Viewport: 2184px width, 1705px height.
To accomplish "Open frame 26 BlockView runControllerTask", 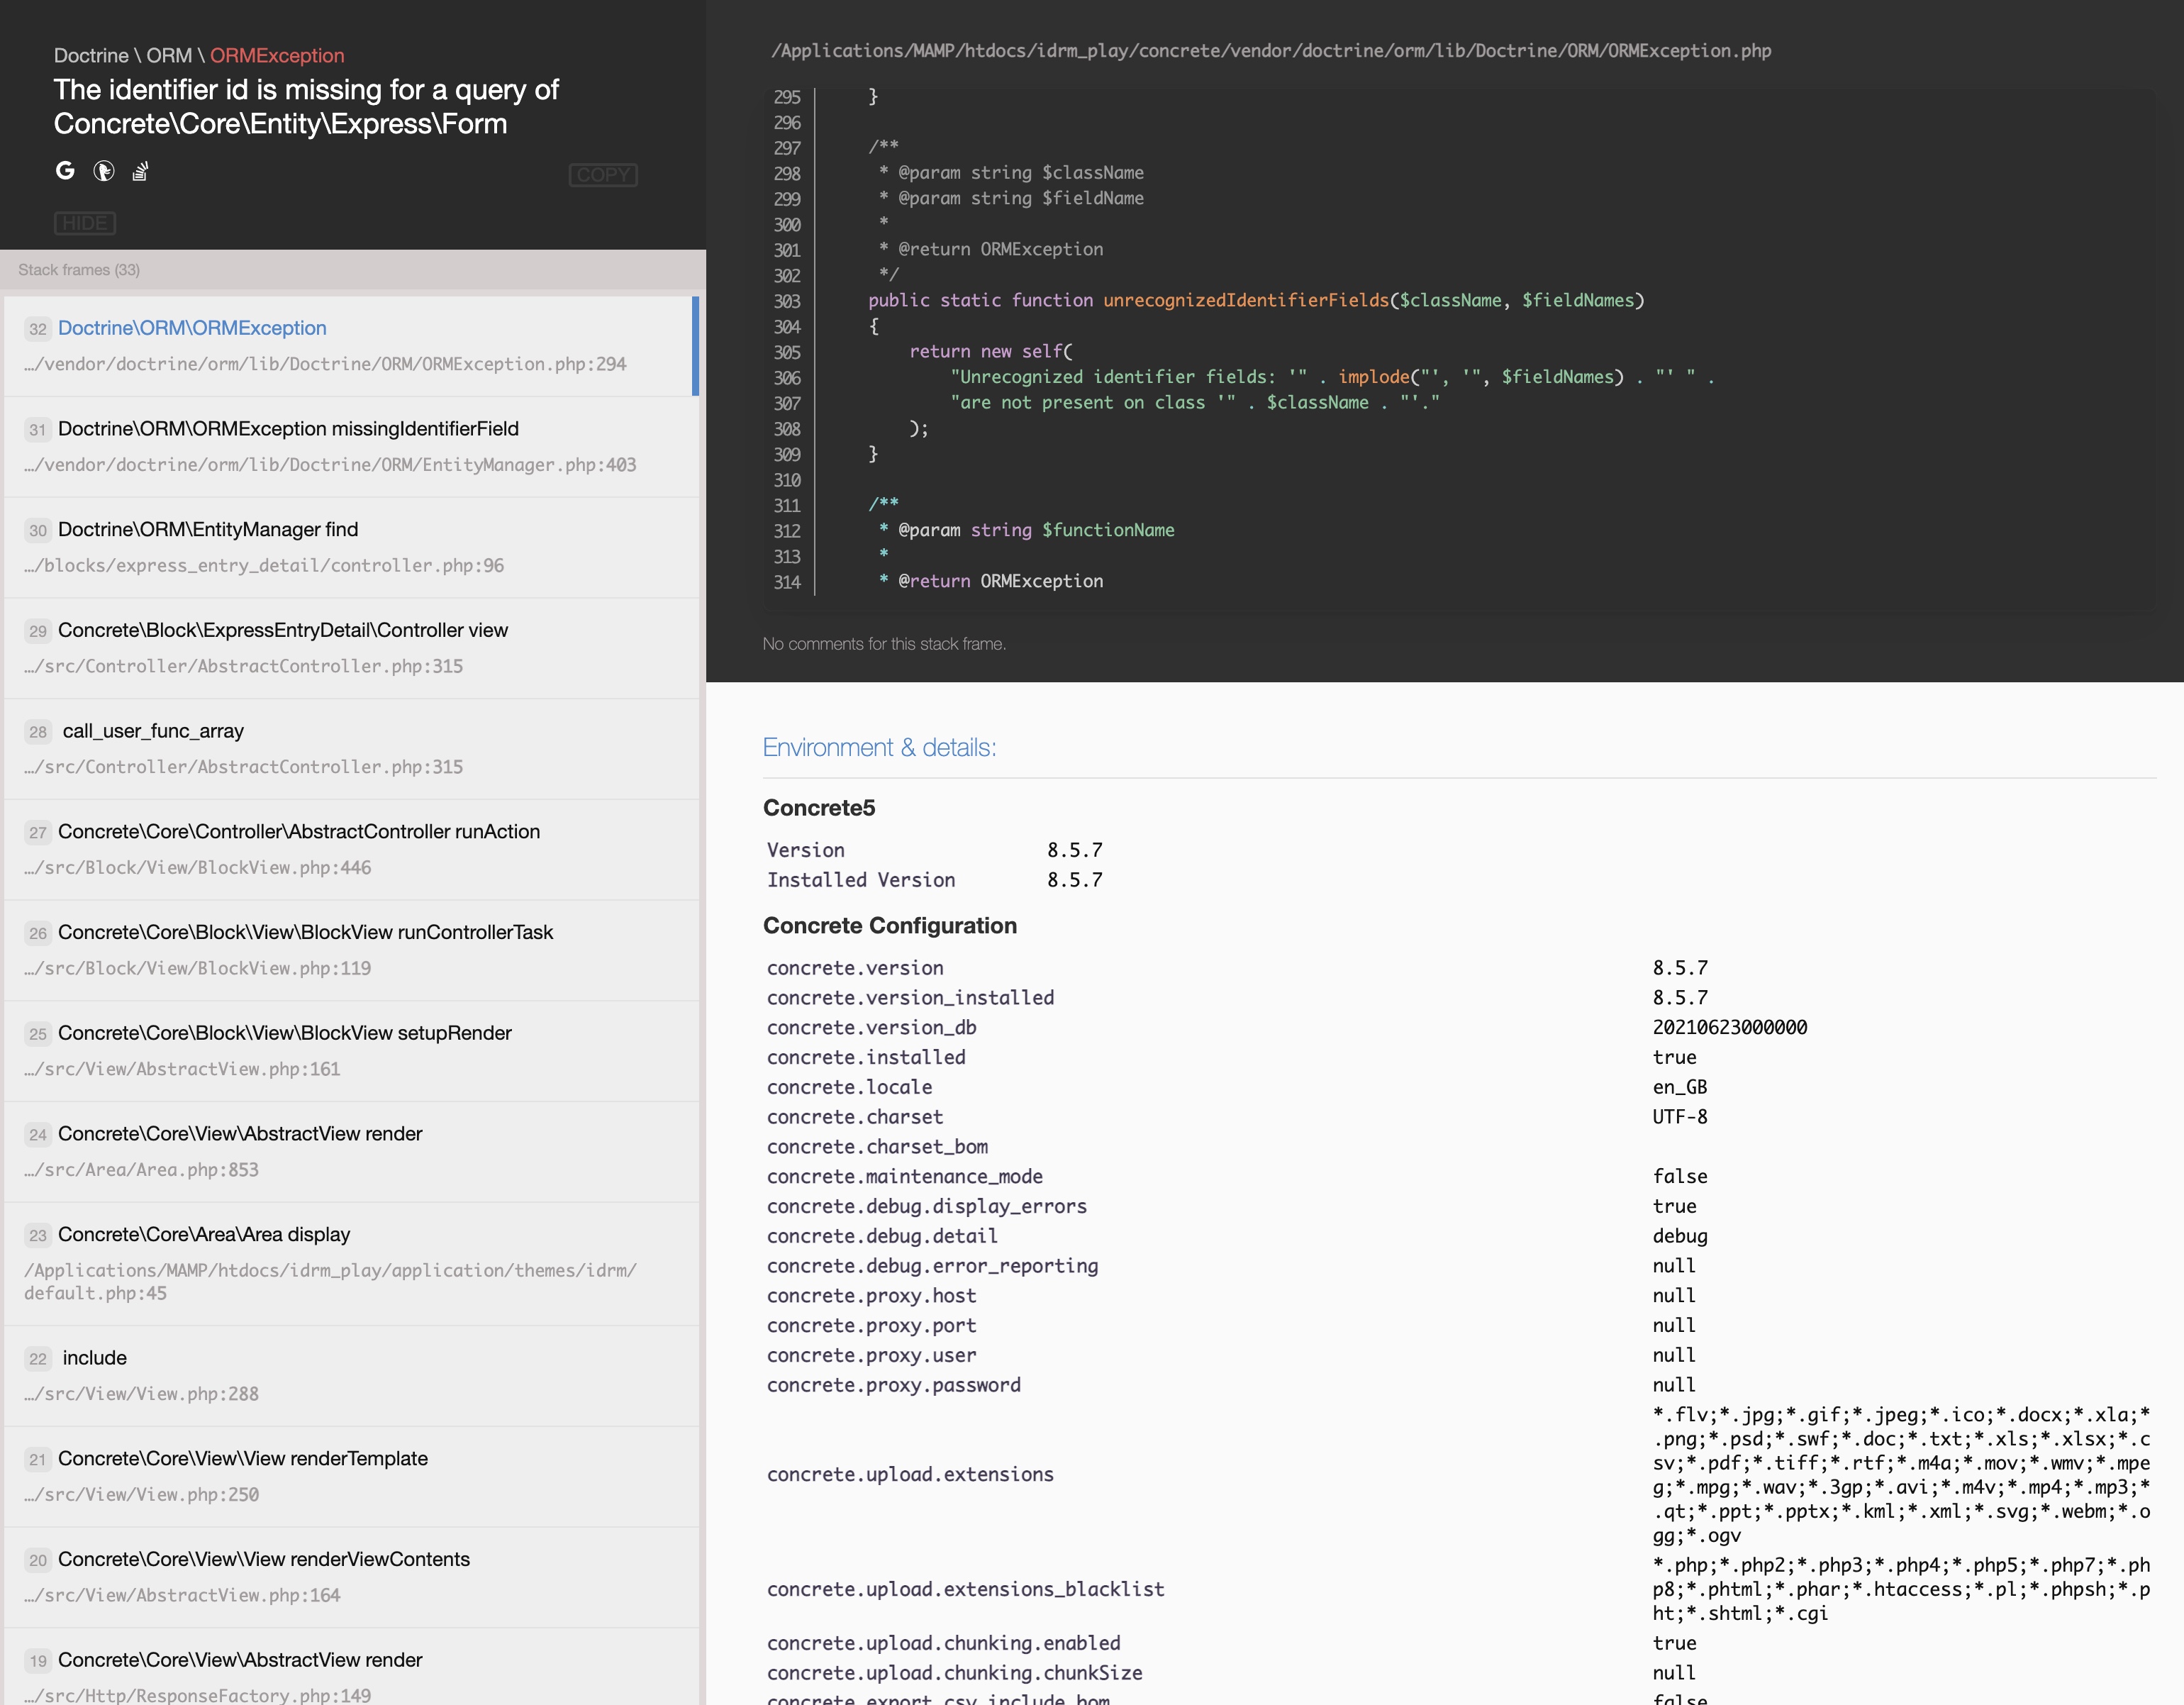I will pos(350,951).
